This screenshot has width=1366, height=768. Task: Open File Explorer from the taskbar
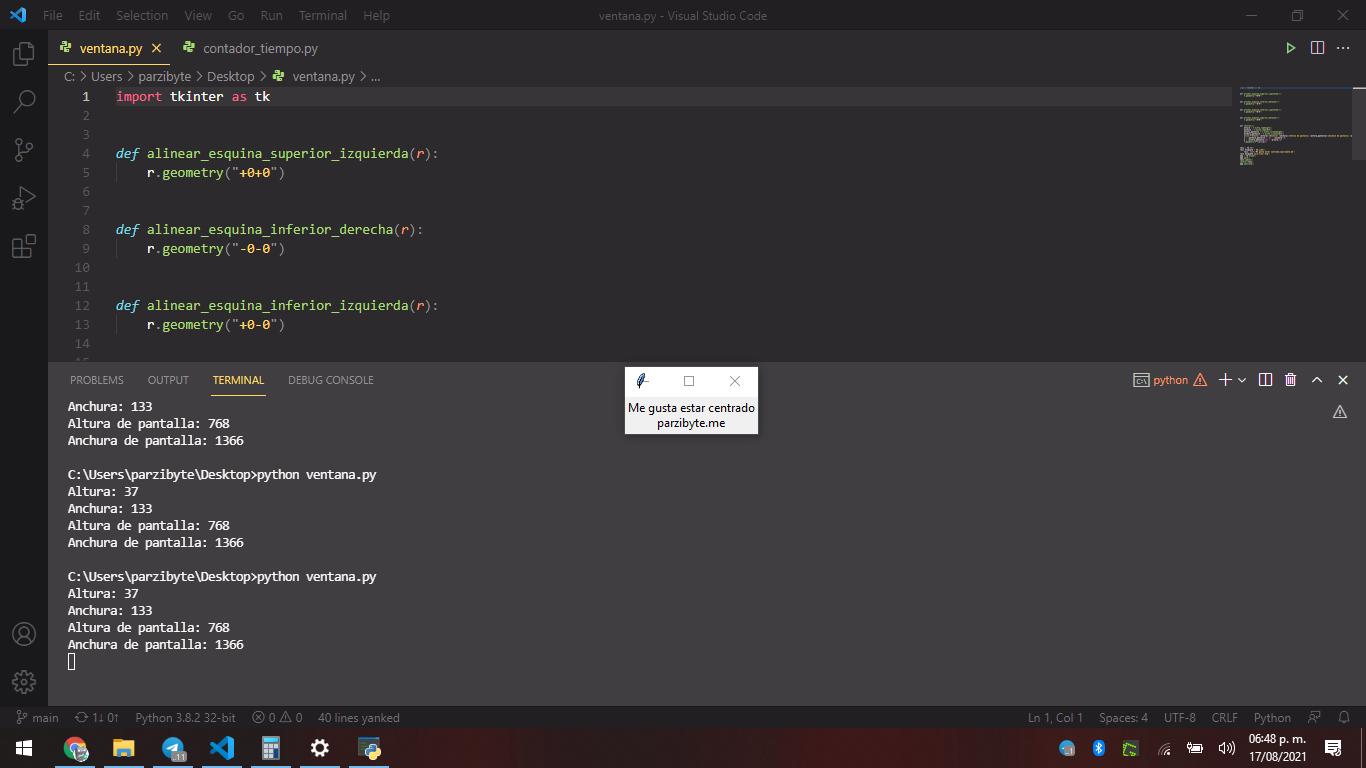tap(123, 747)
